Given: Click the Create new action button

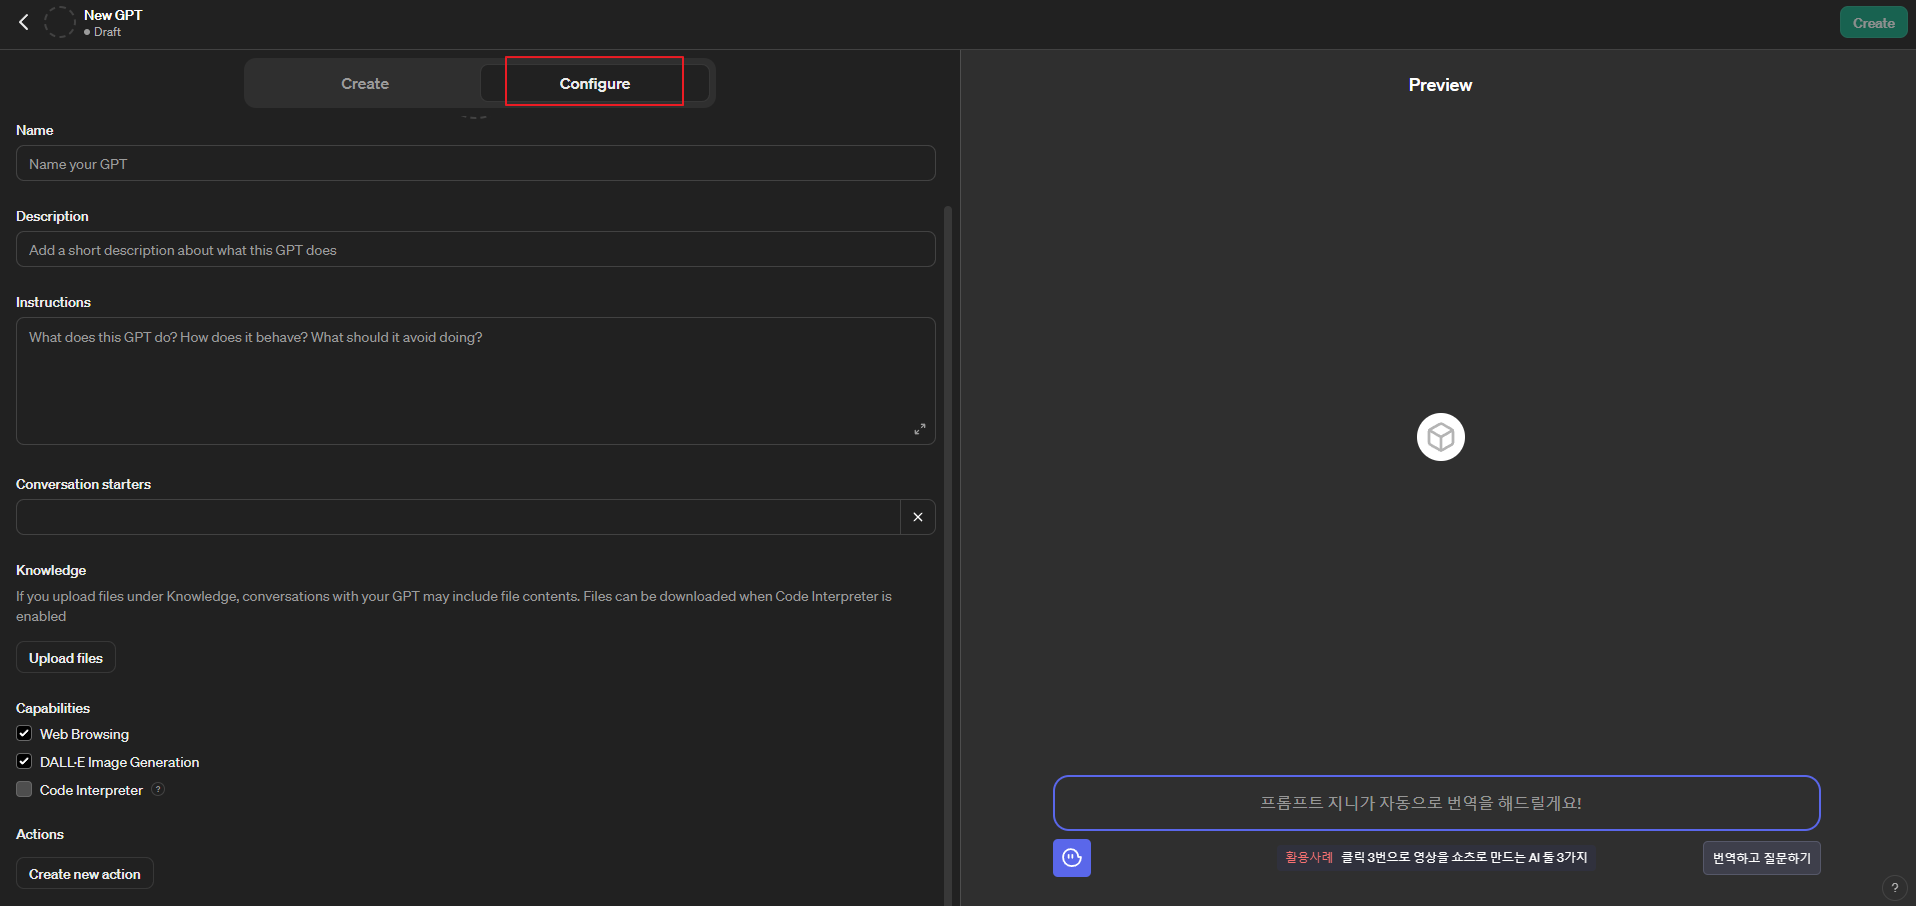Looking at the screenshot, I should click(x=85, y=874).
